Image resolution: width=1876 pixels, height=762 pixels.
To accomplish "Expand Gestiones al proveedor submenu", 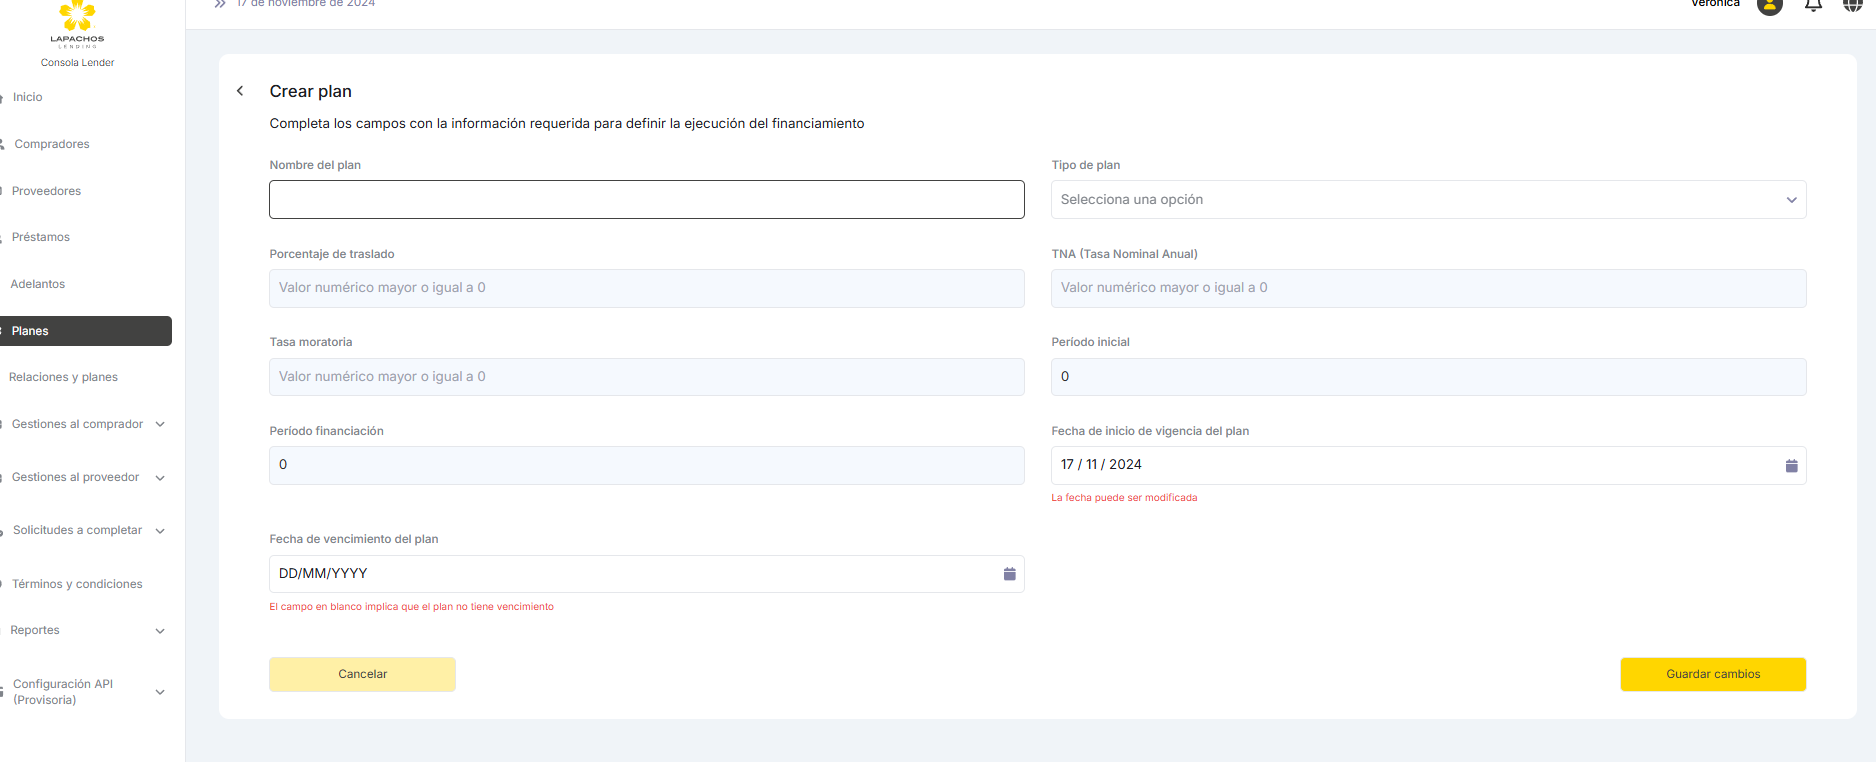I will click(160, 478).
